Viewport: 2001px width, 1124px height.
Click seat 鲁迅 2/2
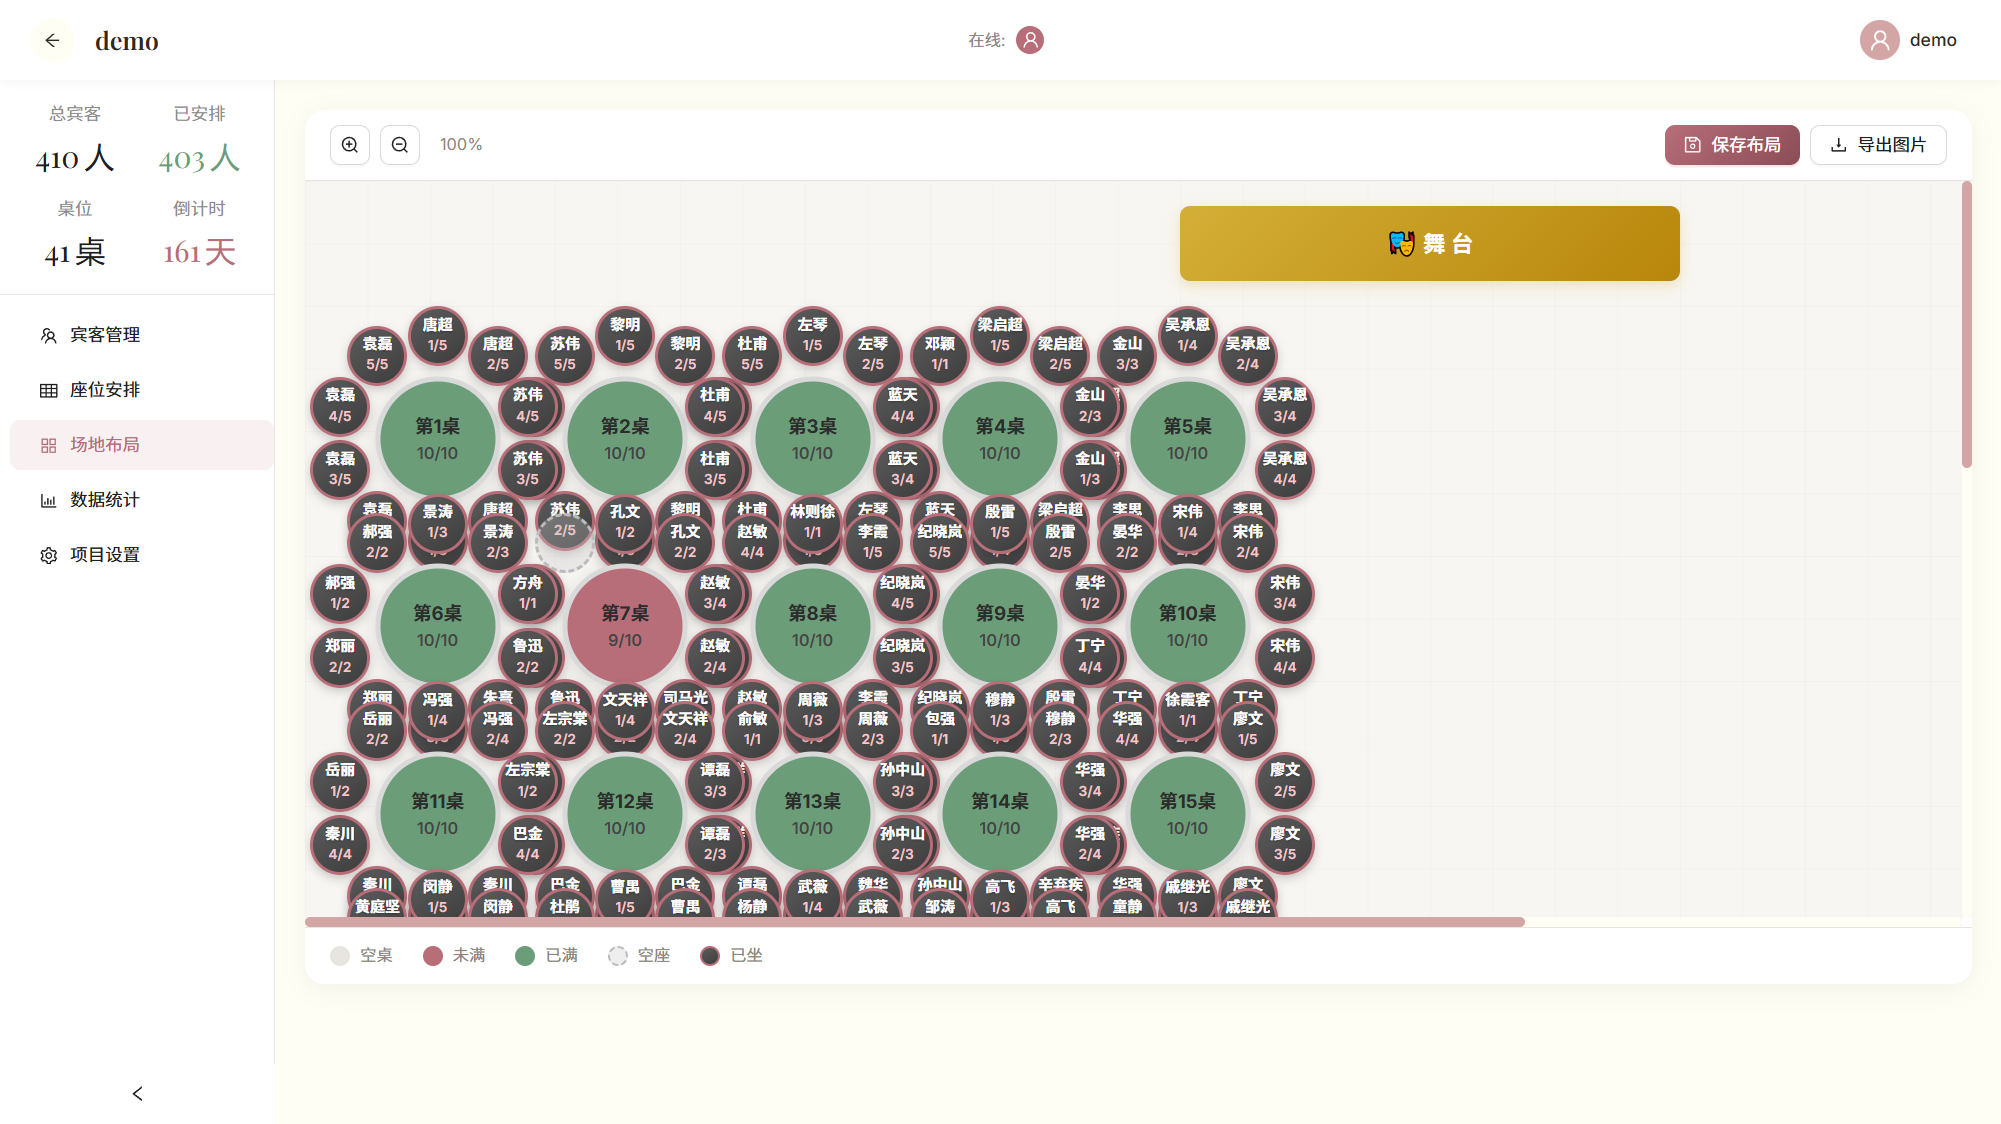[527, 656]
